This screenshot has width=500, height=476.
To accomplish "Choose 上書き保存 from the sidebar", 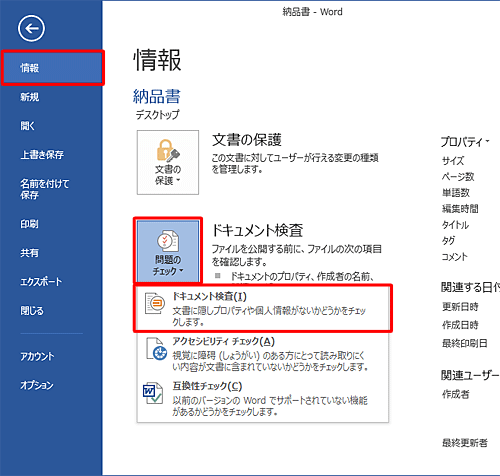I will coord(42,155).
